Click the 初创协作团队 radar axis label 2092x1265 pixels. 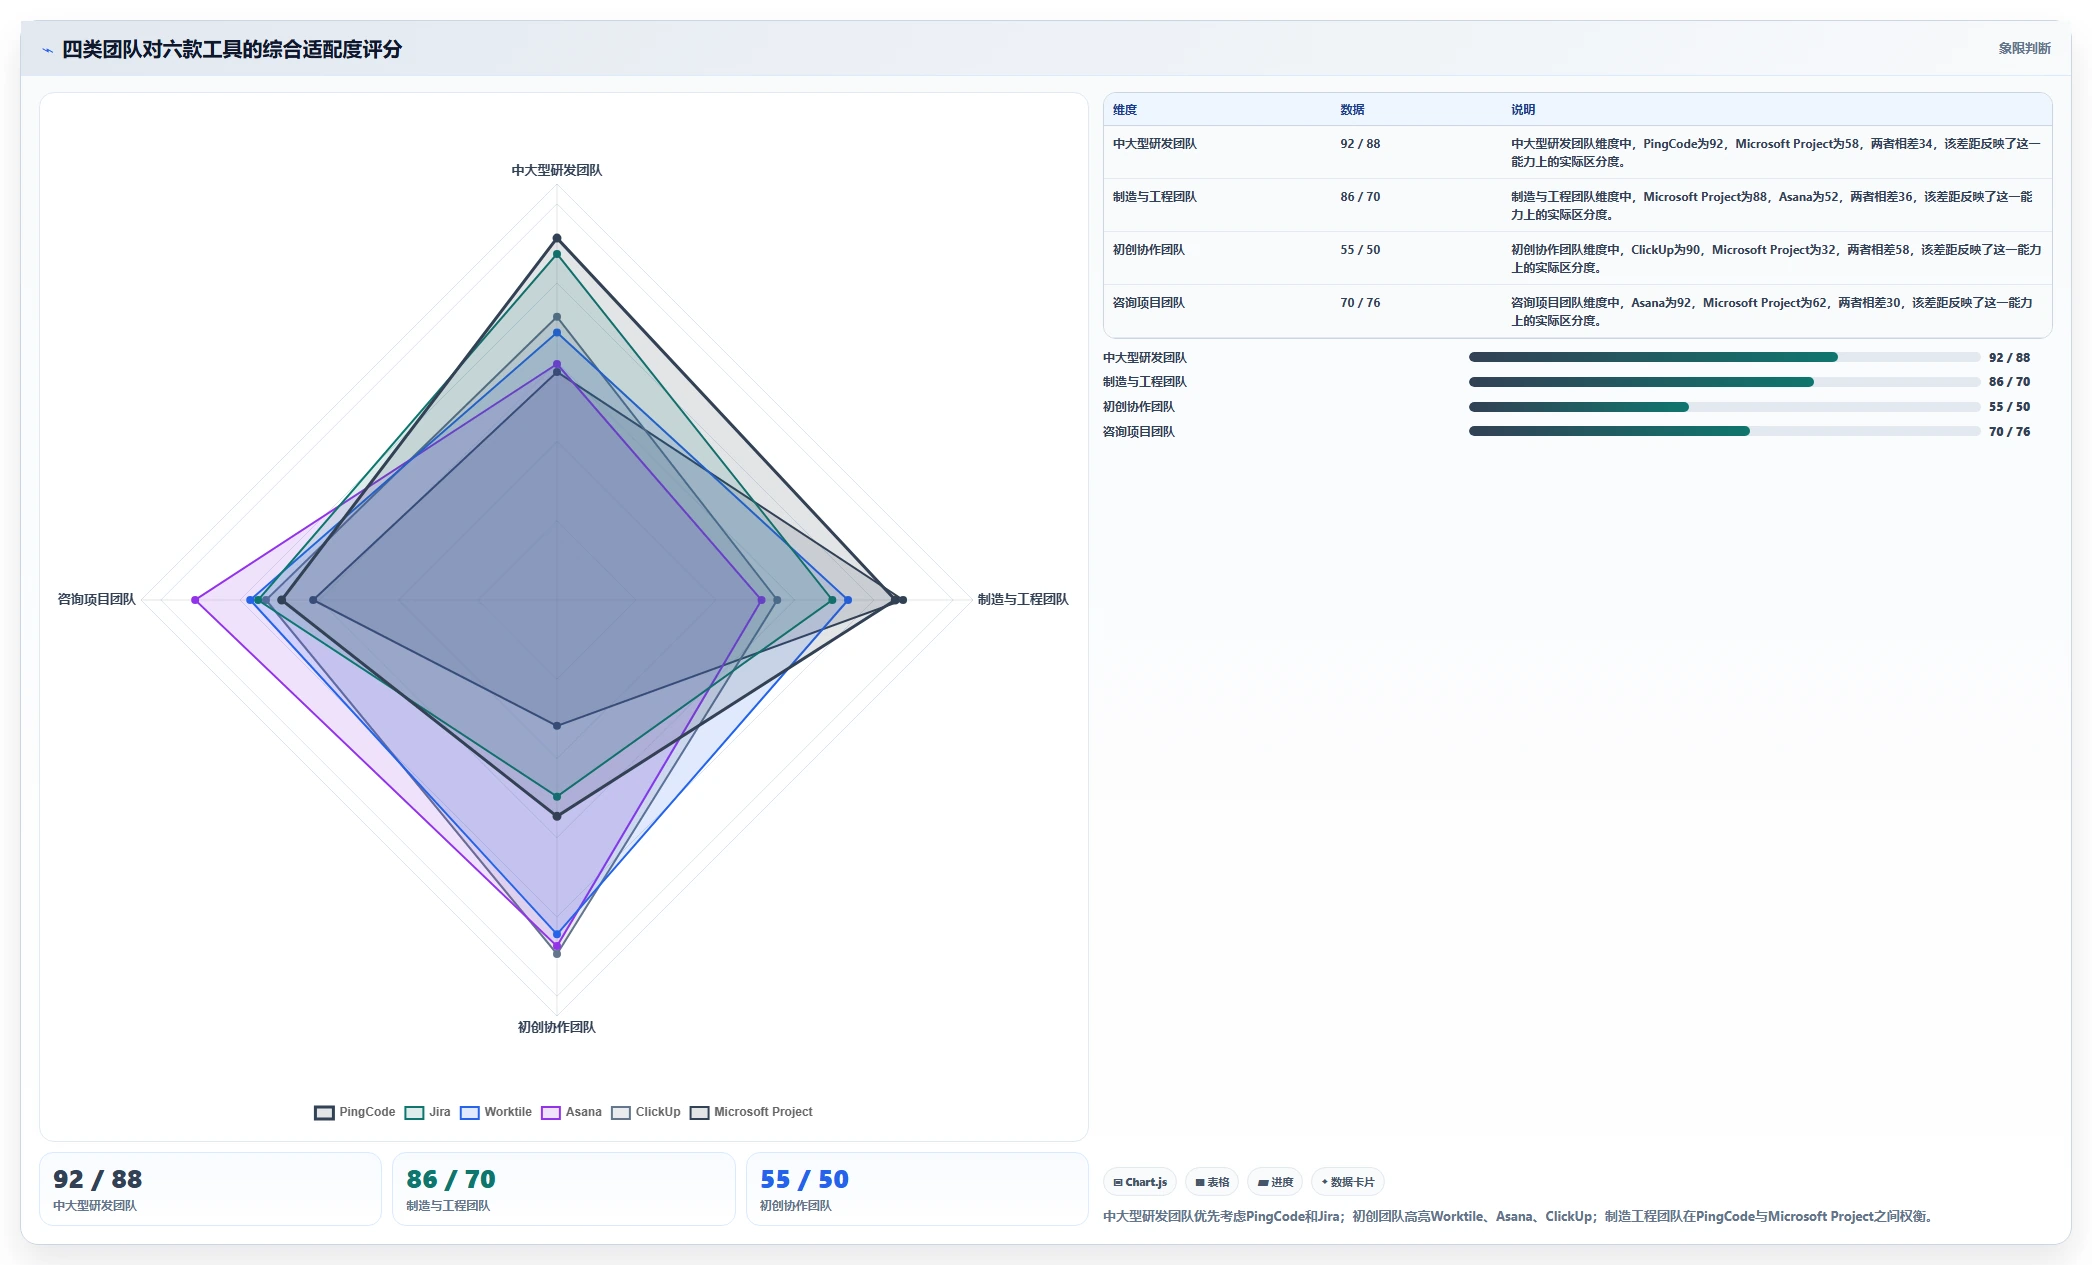(557, 1027)
